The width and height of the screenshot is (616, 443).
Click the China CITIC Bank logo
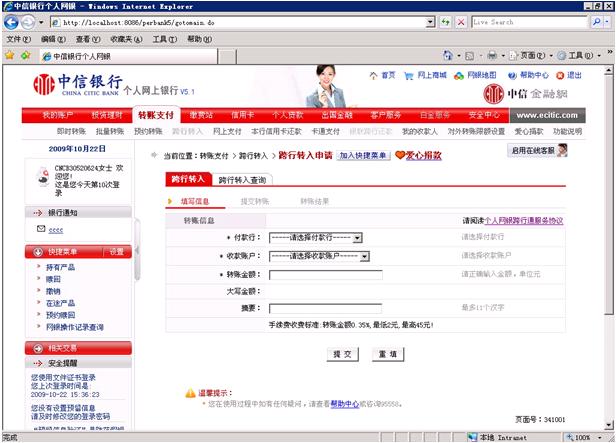coord(78,84)
